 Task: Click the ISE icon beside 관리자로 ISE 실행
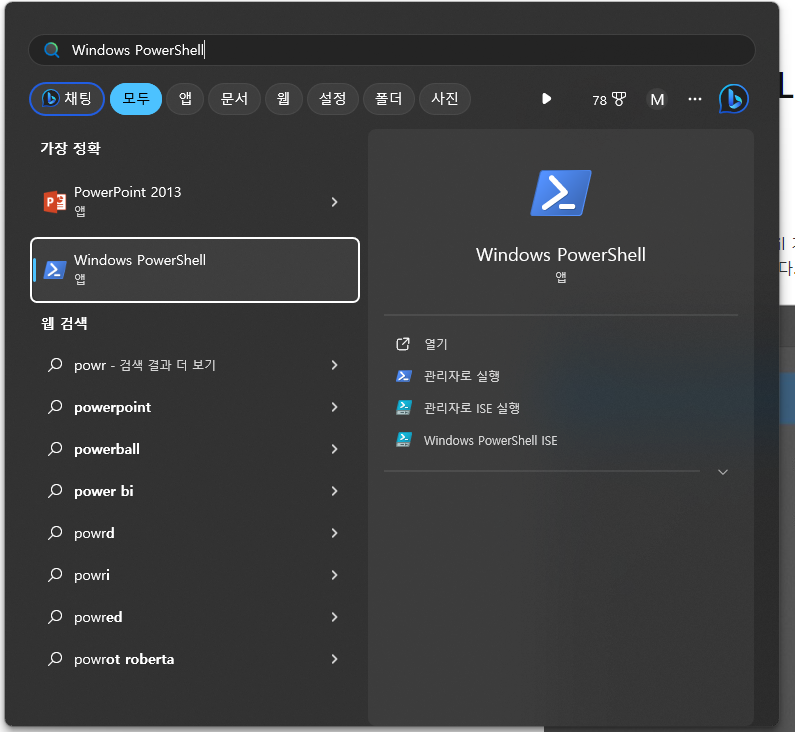point(404,408)
